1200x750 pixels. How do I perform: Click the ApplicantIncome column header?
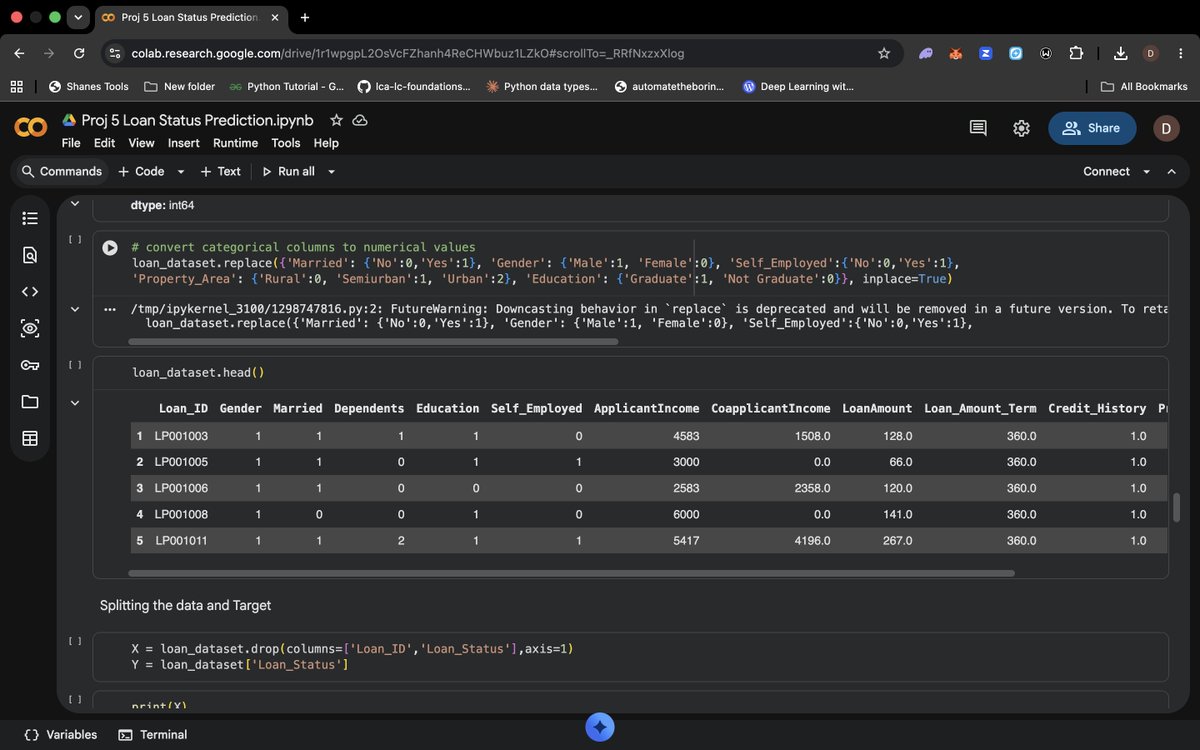646,408
